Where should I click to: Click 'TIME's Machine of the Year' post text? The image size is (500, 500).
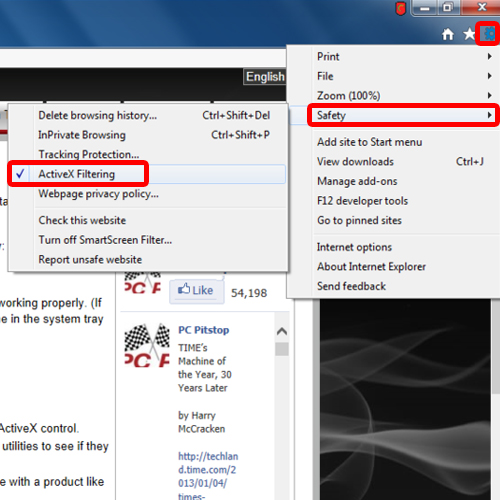(x=205, y=368)
